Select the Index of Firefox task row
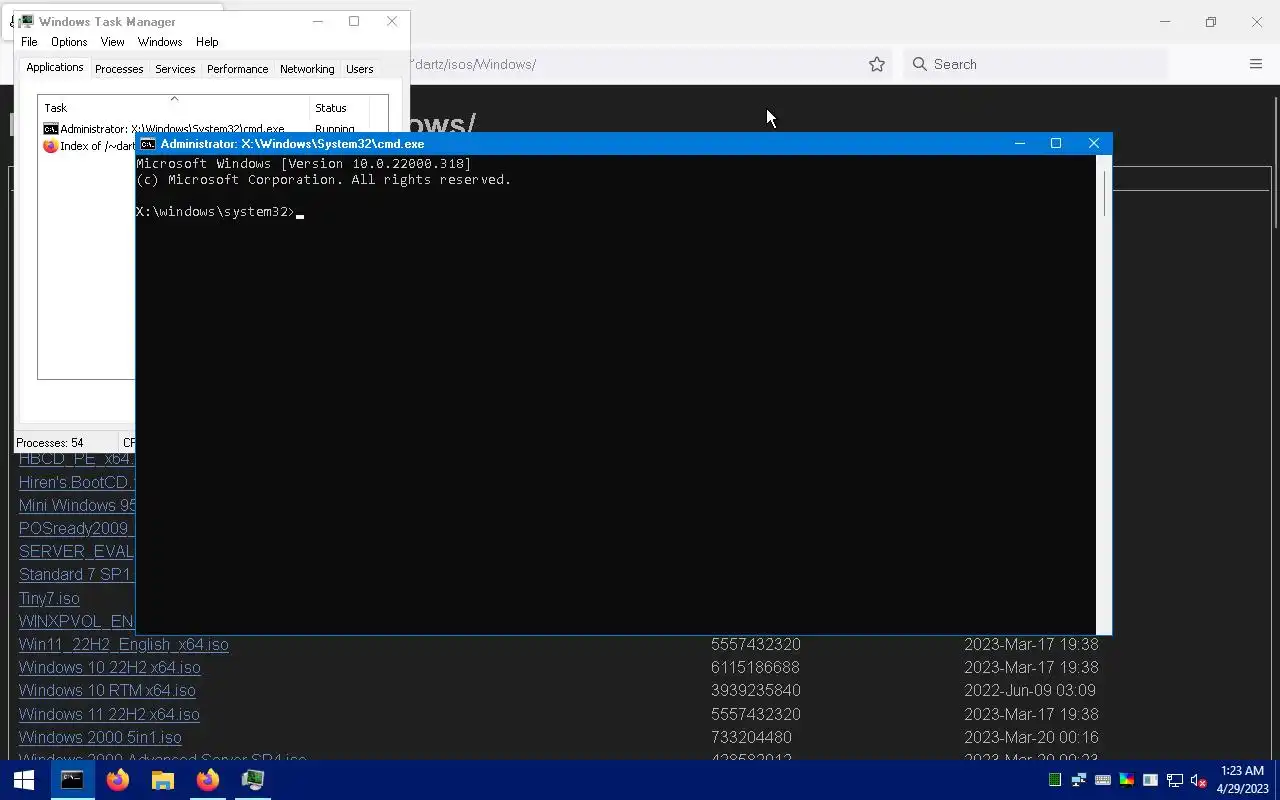This screenshot has height=800, width=1280. (x=88, y=146)
